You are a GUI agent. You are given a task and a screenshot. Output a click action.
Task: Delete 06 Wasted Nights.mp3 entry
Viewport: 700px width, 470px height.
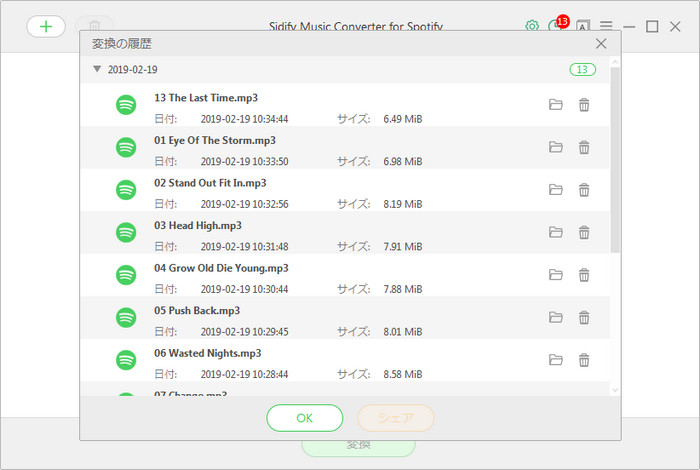tap(584, 360)
